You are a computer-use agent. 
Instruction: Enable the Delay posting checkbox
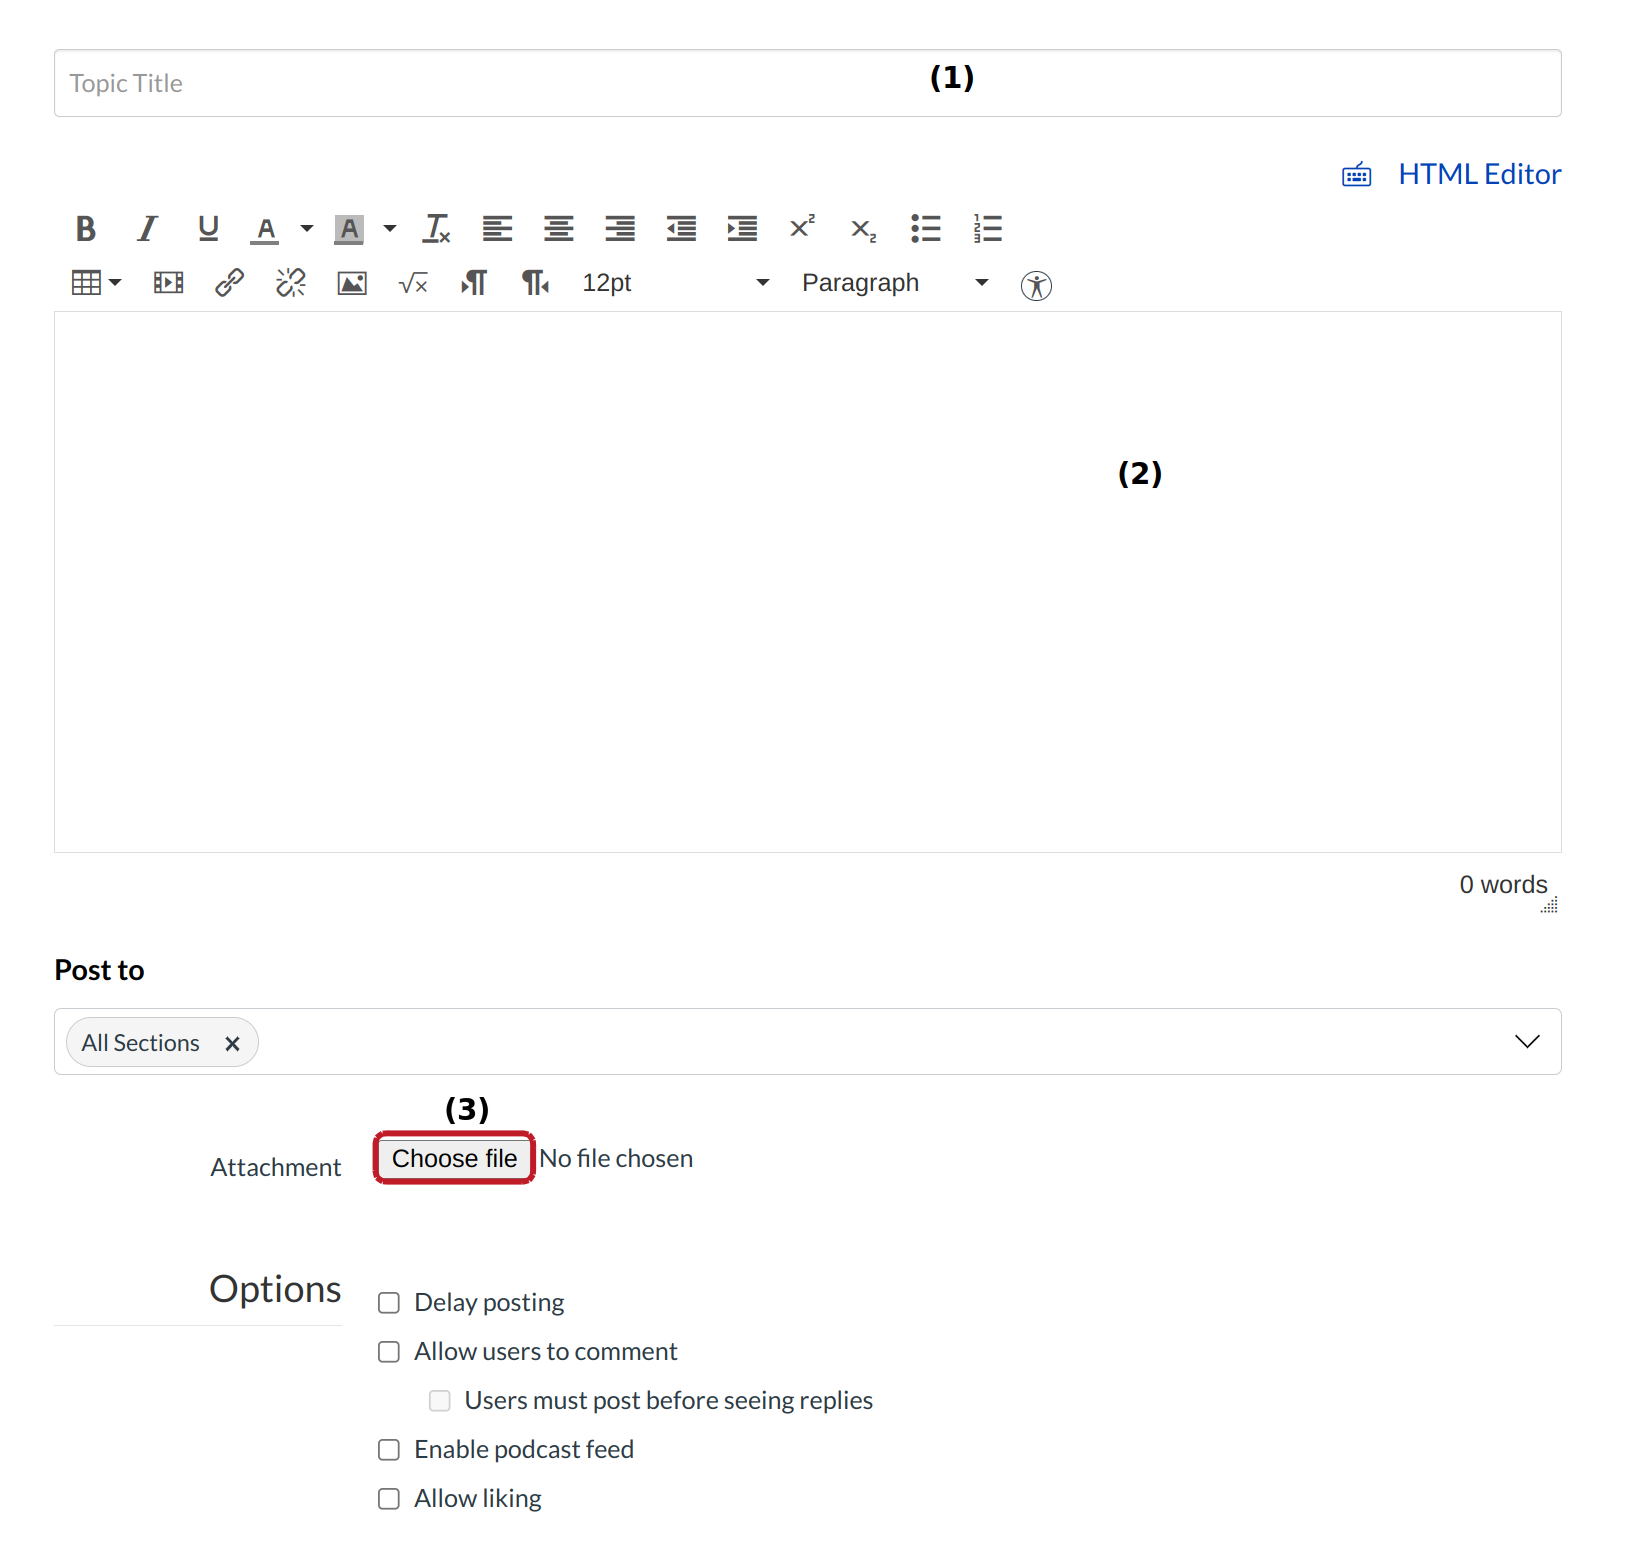tap(389, 1303)
